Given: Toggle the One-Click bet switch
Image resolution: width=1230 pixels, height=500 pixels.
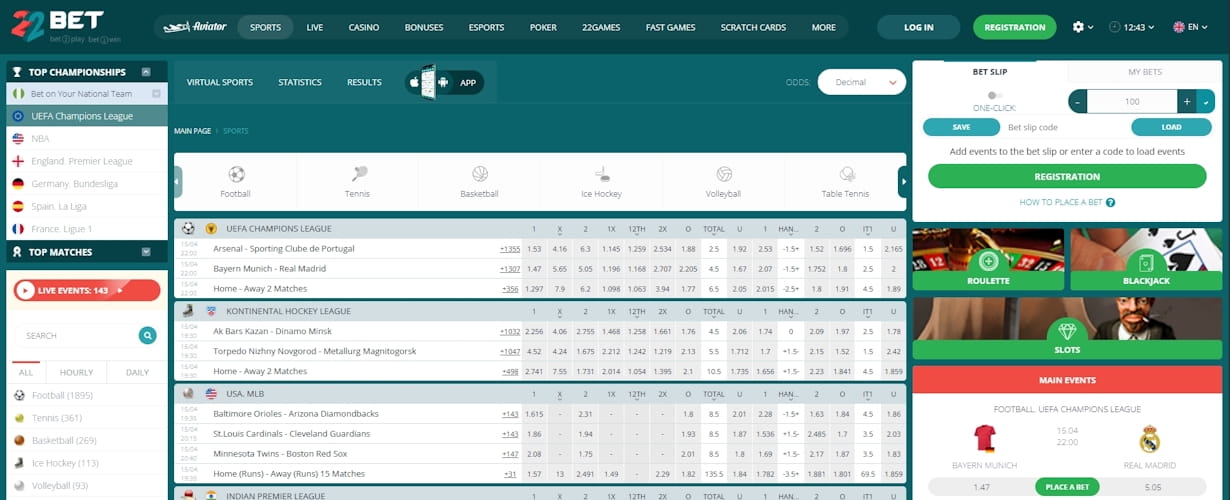Looking at the screenshot, I should [994, 95].
